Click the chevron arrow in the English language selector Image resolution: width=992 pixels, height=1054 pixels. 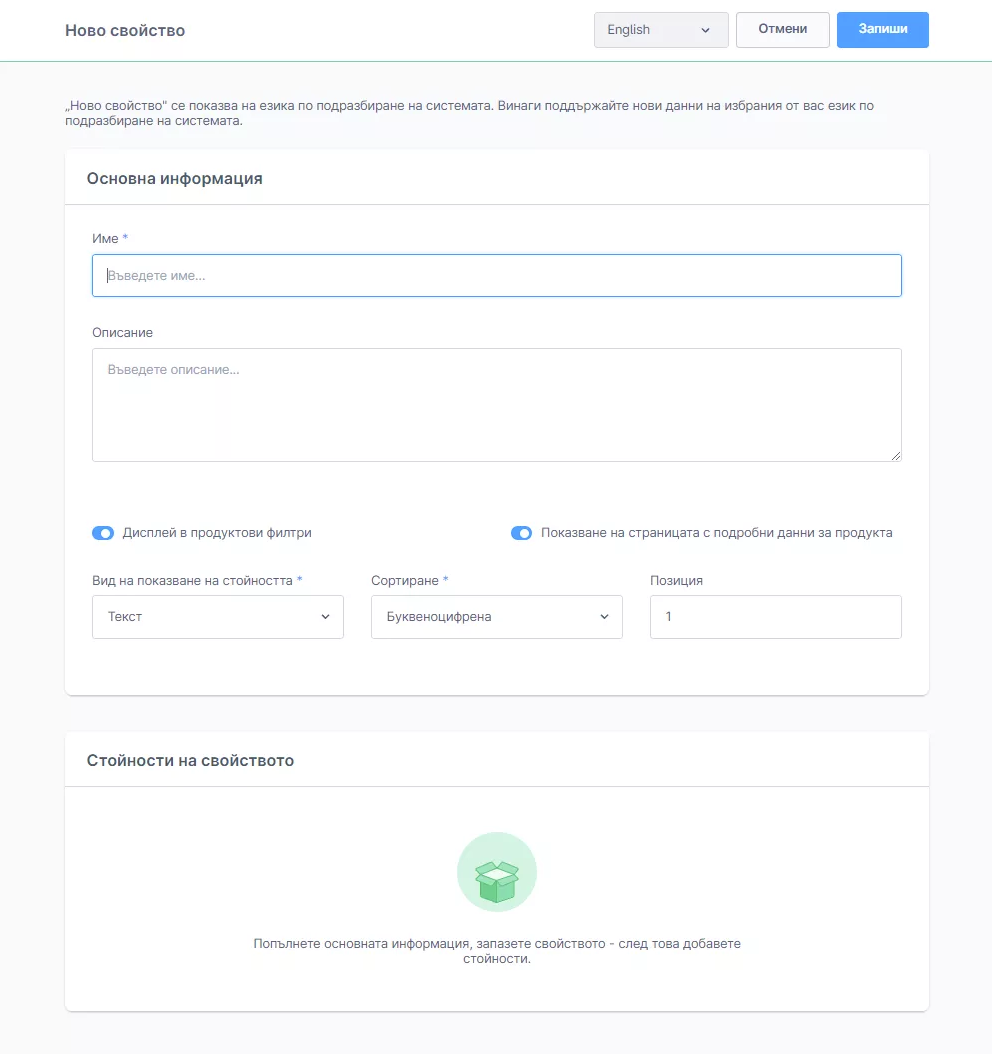click(x=705, y=30)
